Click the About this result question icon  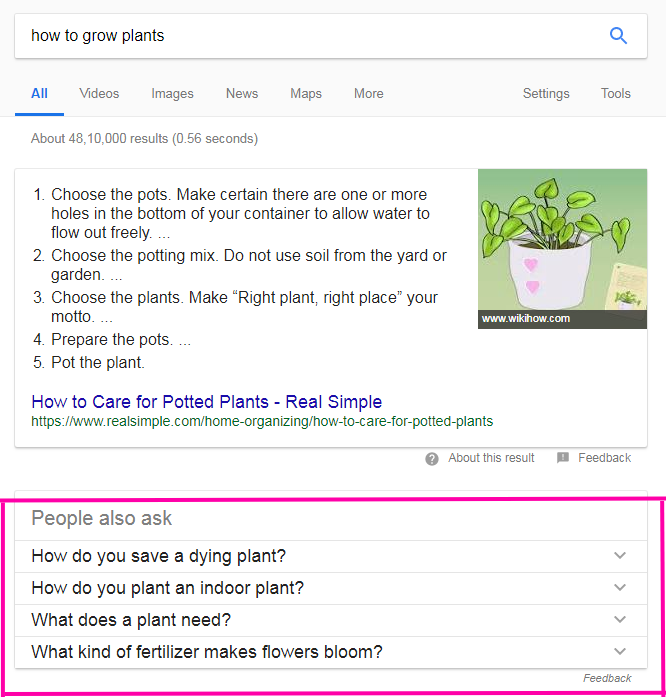(x=432, y=458)
